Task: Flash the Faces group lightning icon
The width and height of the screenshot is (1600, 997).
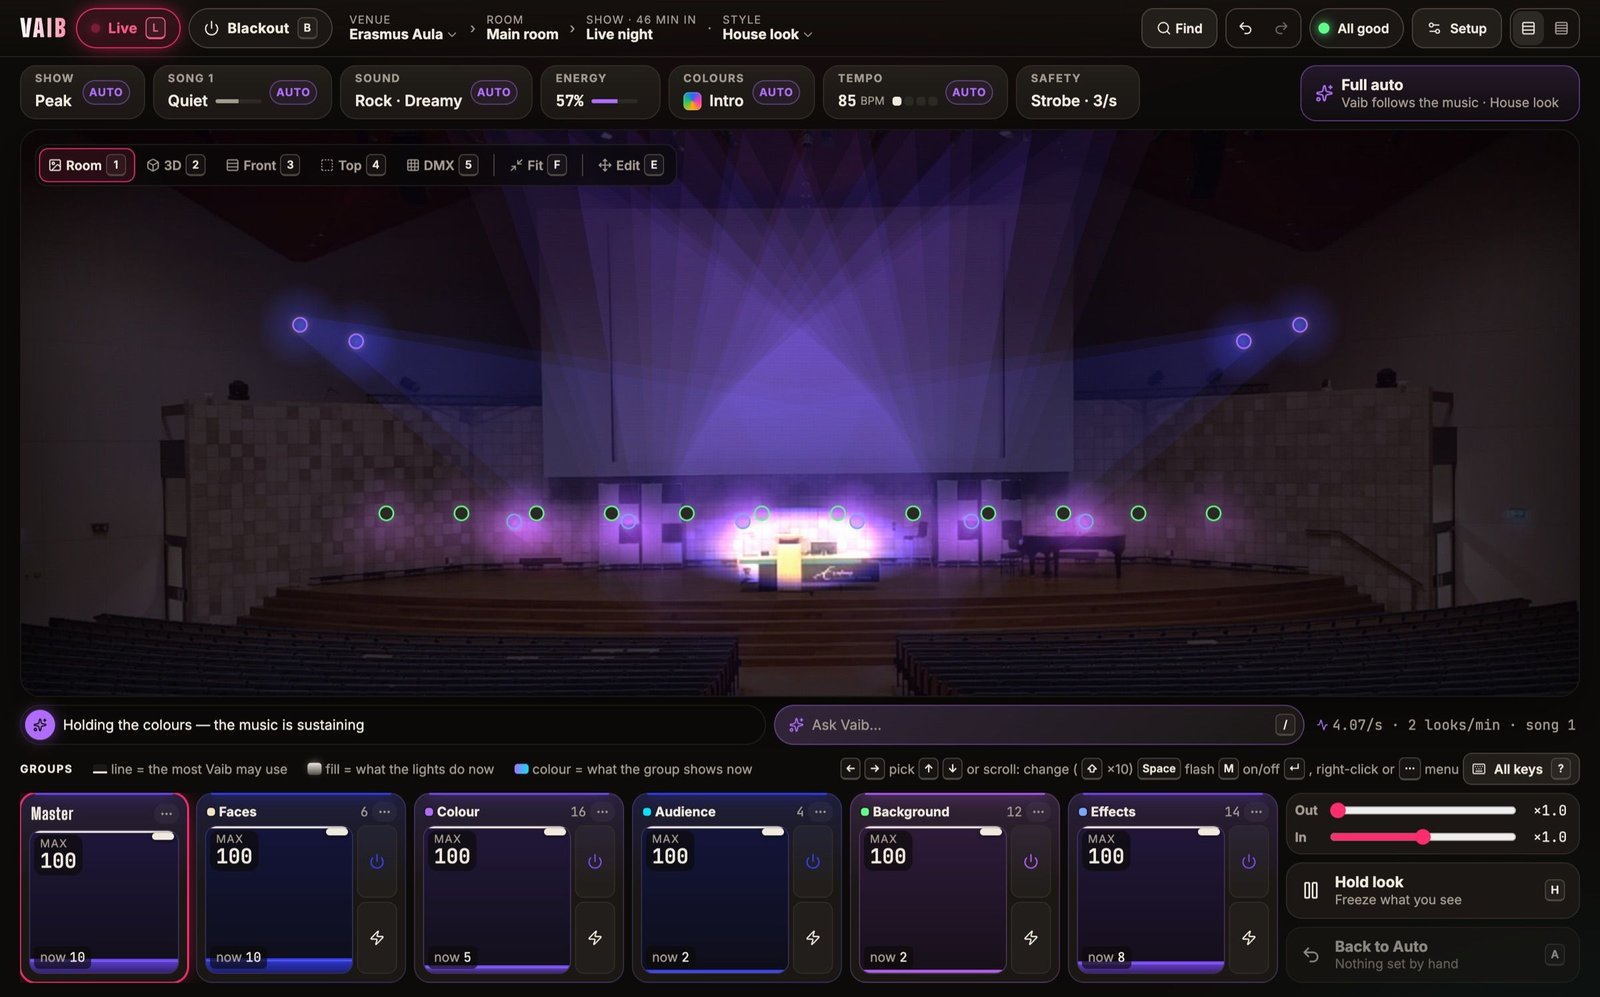Action: (377, 937)
